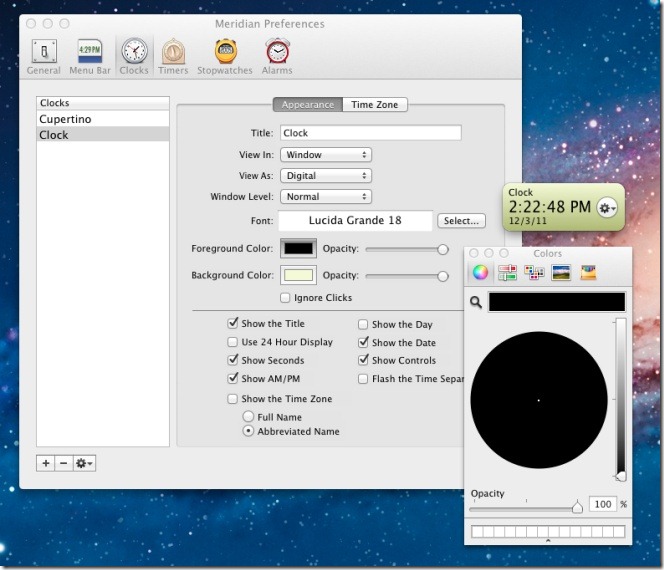
Task: Uncheck Show AM/PM
Action: 232,378
